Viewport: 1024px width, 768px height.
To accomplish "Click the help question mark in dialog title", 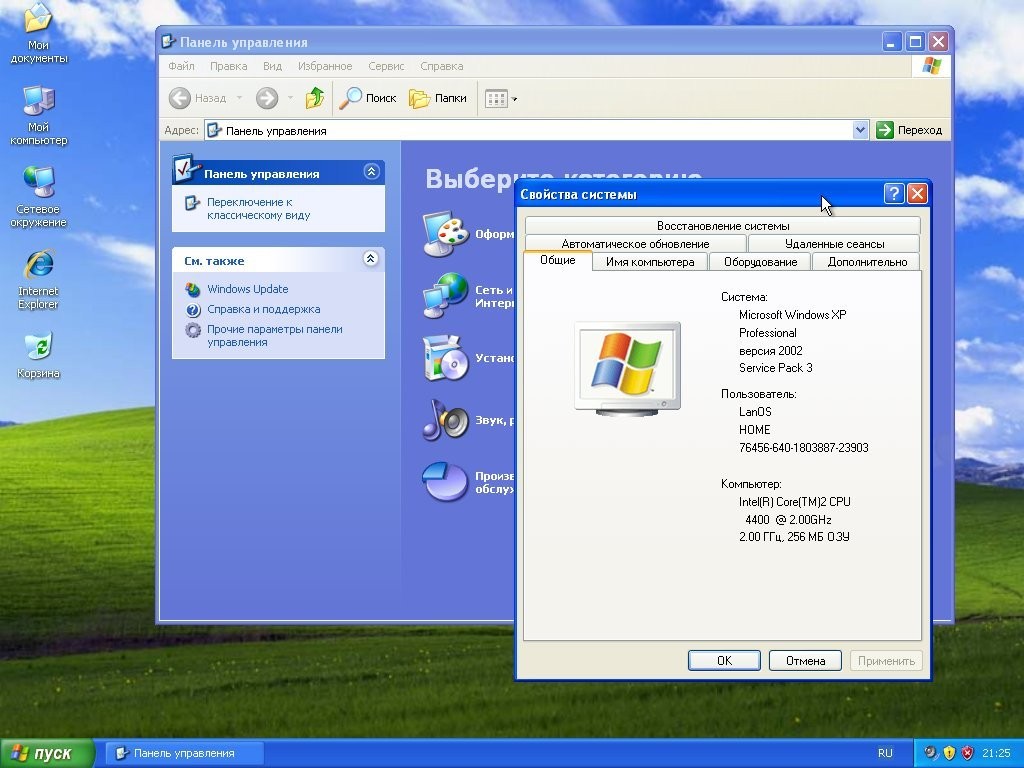I will (x=894, y=193).
